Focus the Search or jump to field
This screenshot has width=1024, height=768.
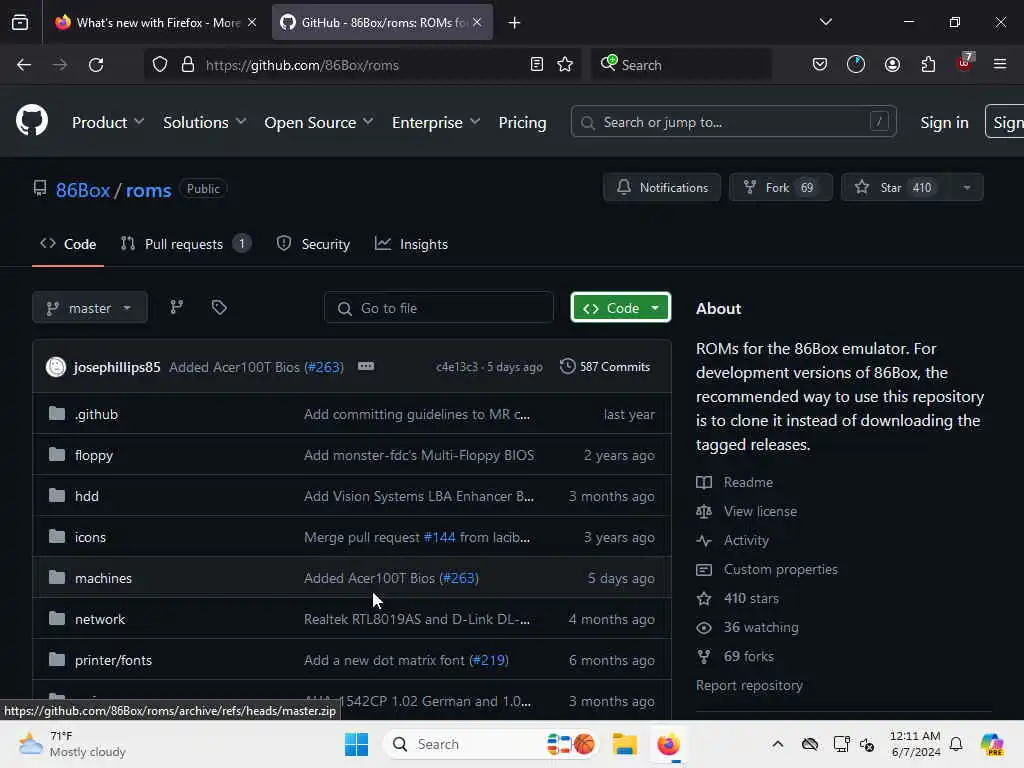click(733, 122)
